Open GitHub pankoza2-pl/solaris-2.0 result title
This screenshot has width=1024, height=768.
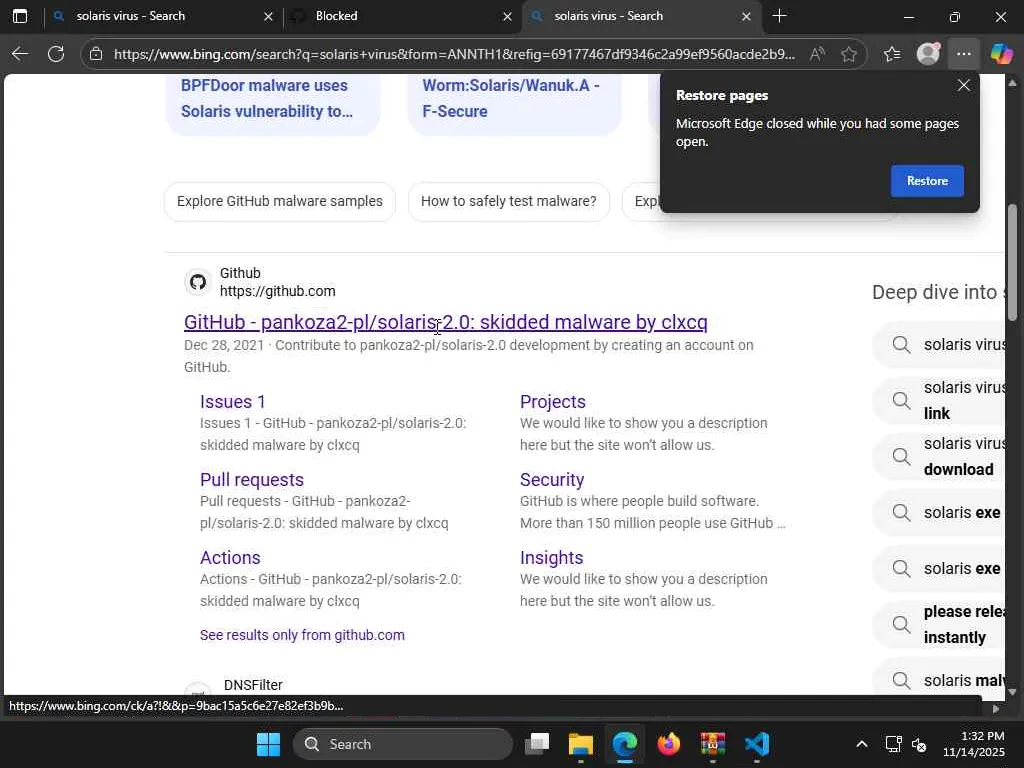(445, 322)
